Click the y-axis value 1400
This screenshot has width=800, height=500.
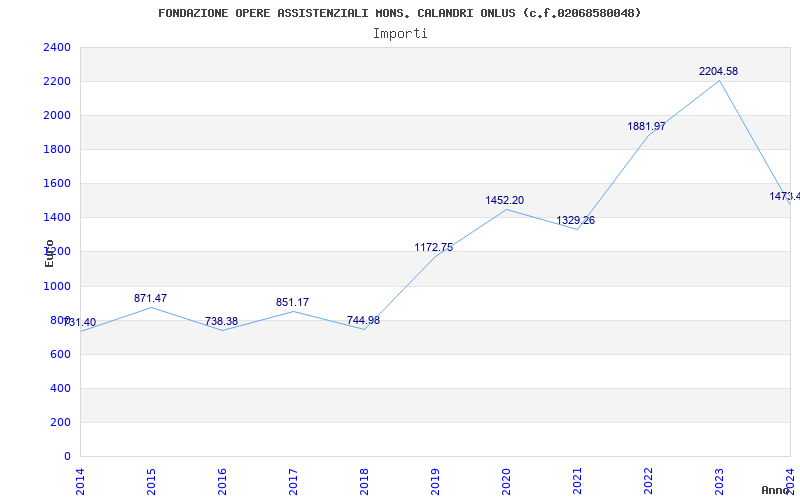57,218
